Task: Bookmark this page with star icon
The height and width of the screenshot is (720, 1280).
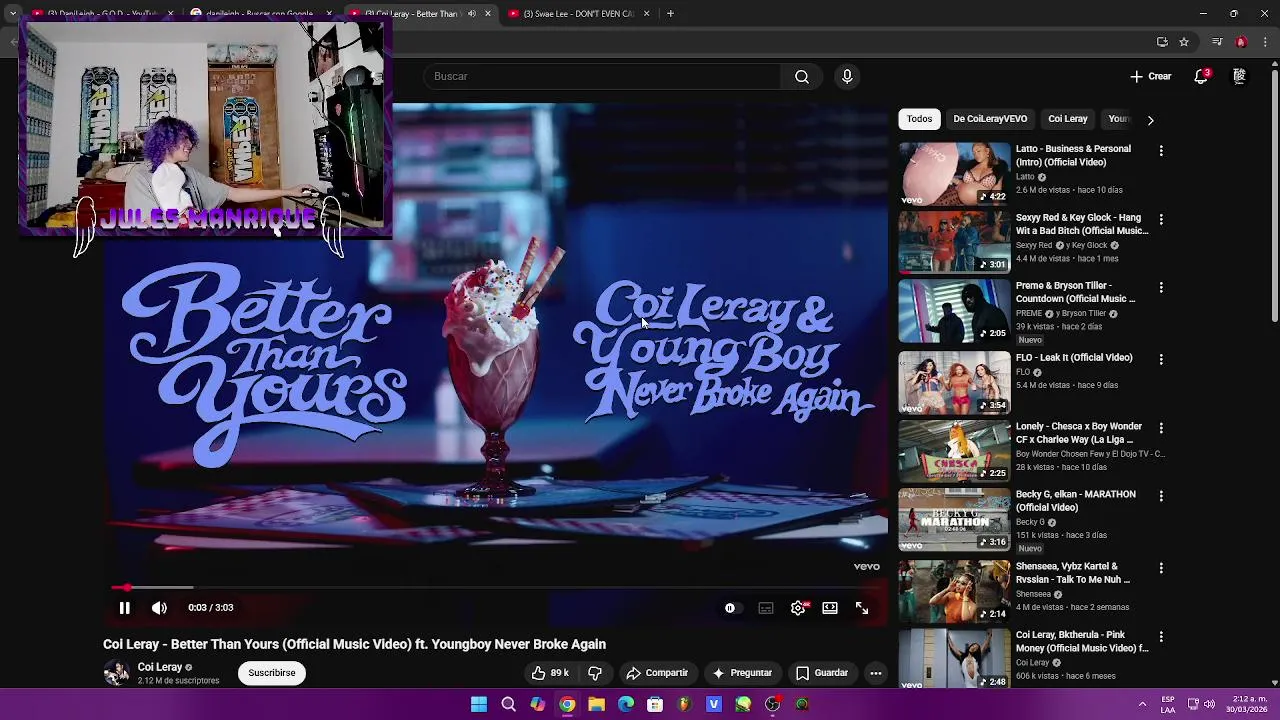Action: [x=1184, y=42]
